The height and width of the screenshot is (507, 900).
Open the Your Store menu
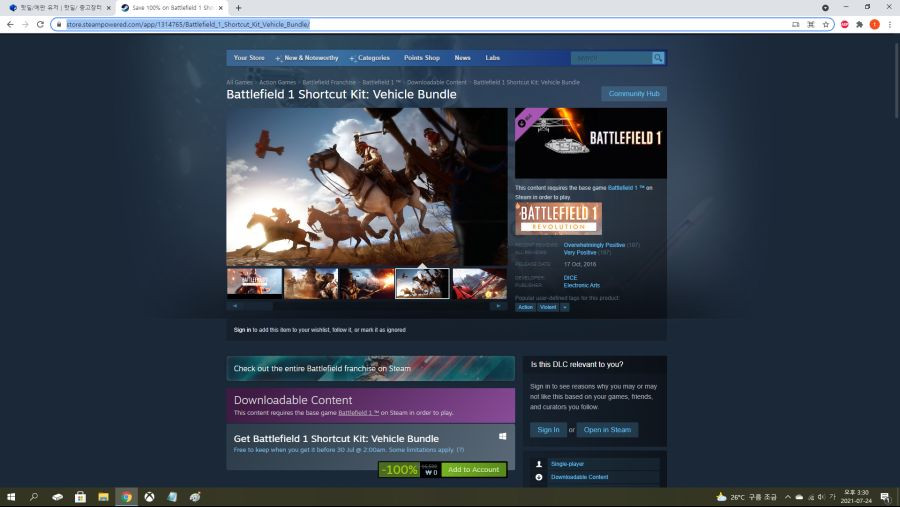[x=249, y=58]
